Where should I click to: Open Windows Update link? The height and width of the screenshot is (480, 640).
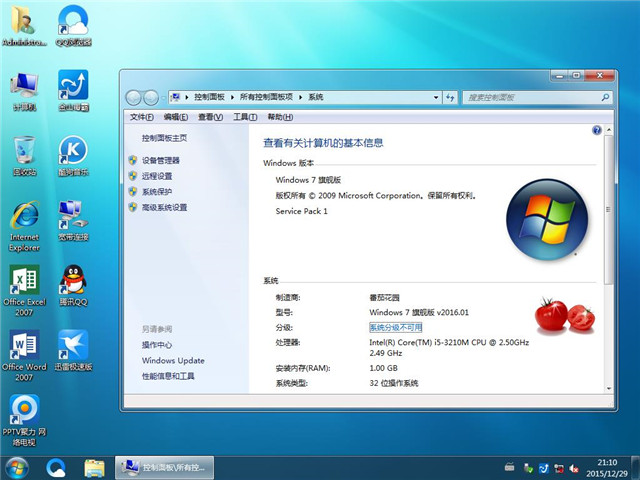[x=173, y=360]
